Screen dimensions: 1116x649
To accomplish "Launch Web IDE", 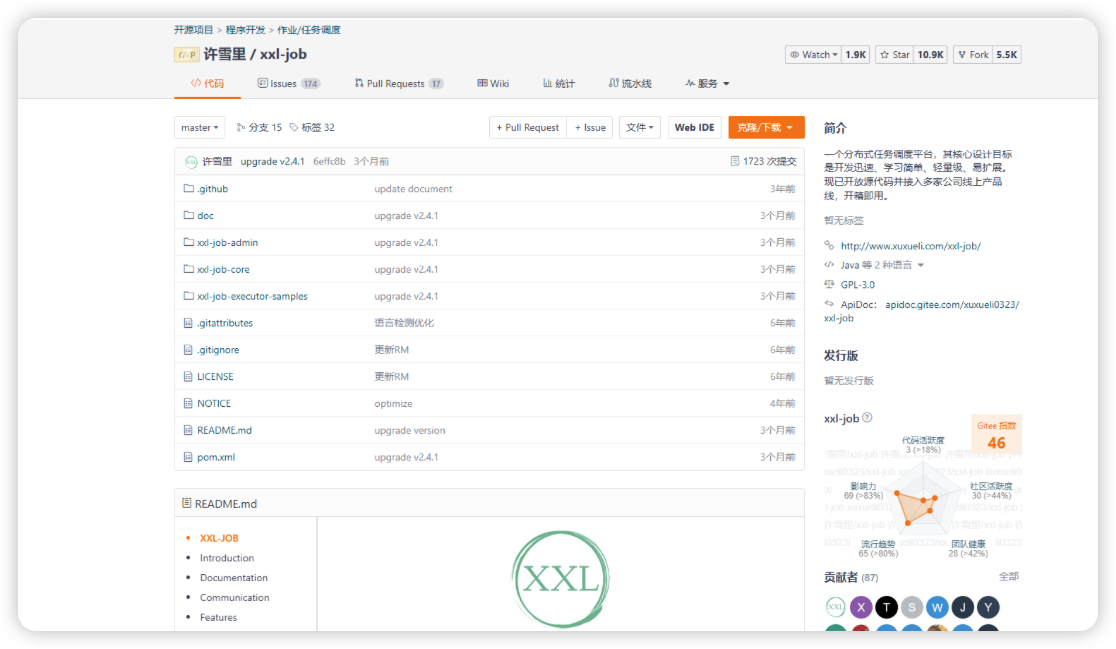I will (x=695, y=127).
